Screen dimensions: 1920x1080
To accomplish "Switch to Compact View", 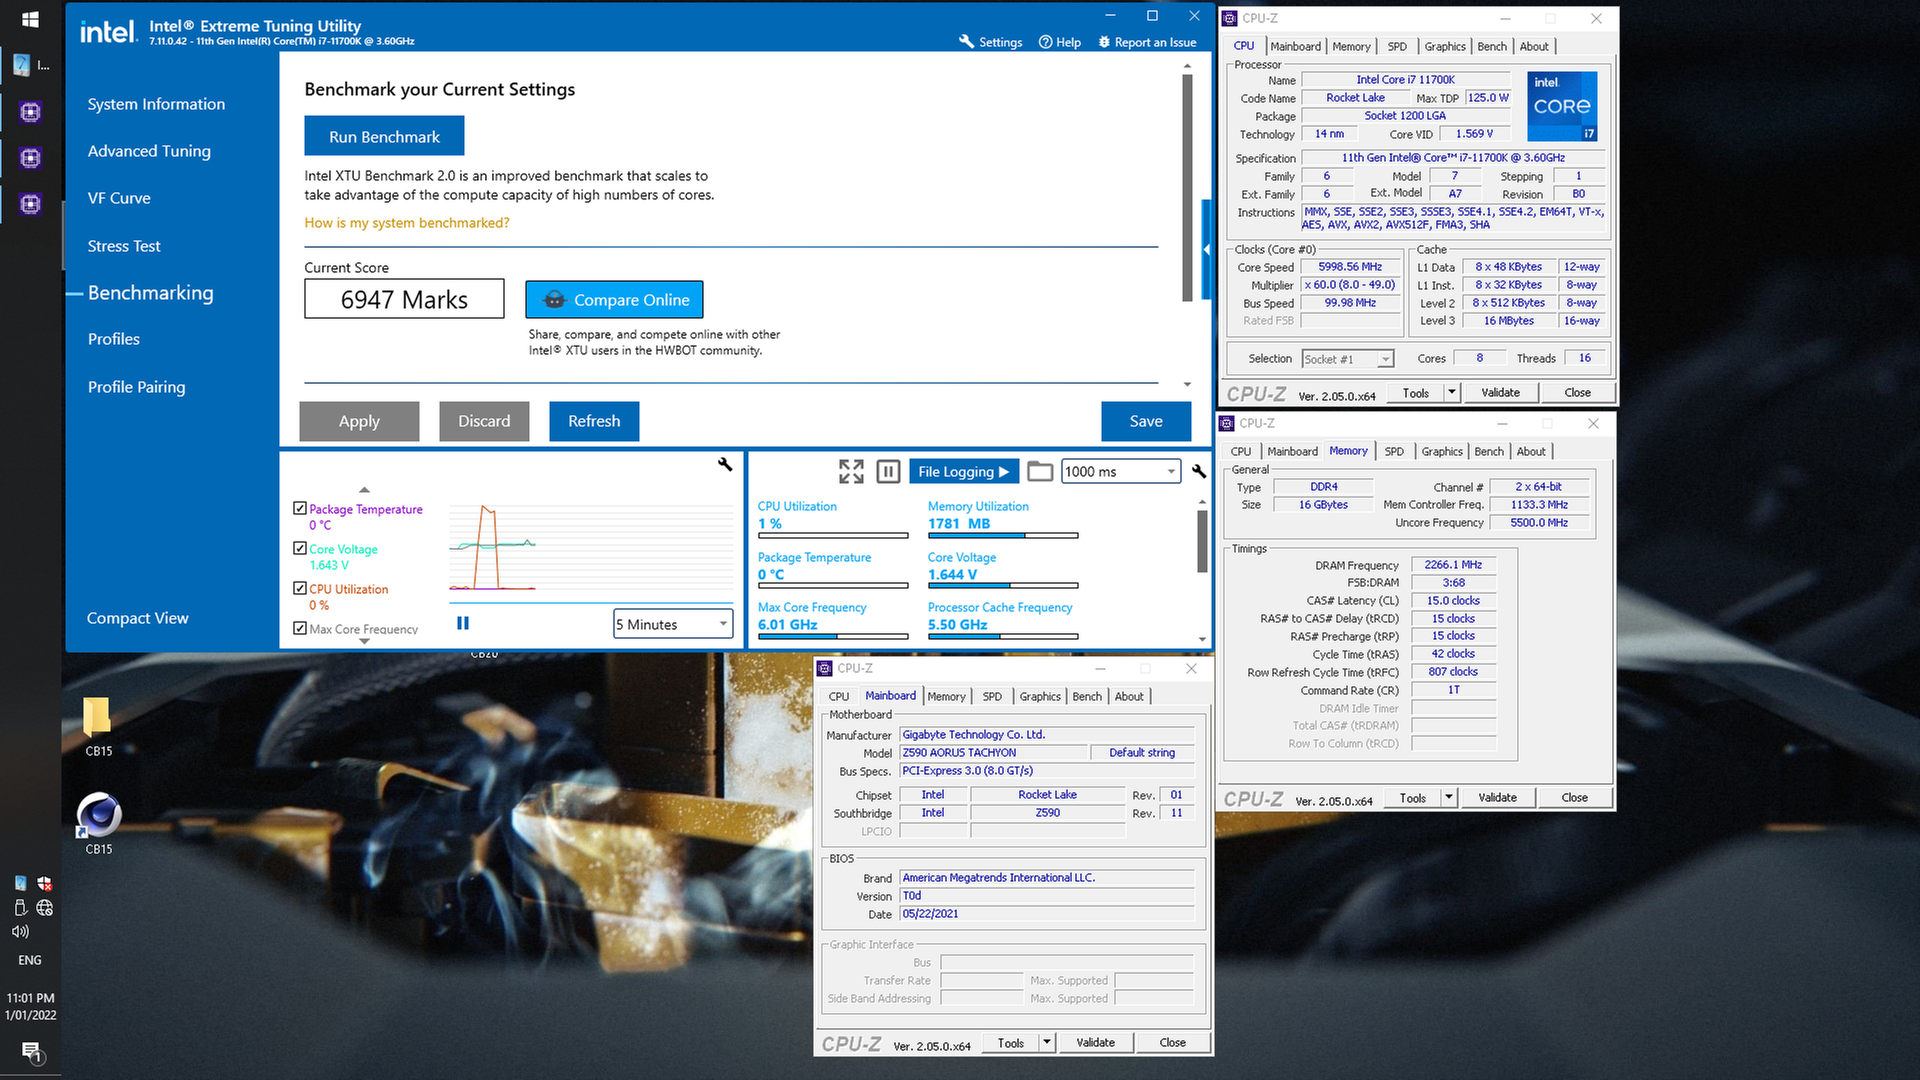I will [137, 618].
